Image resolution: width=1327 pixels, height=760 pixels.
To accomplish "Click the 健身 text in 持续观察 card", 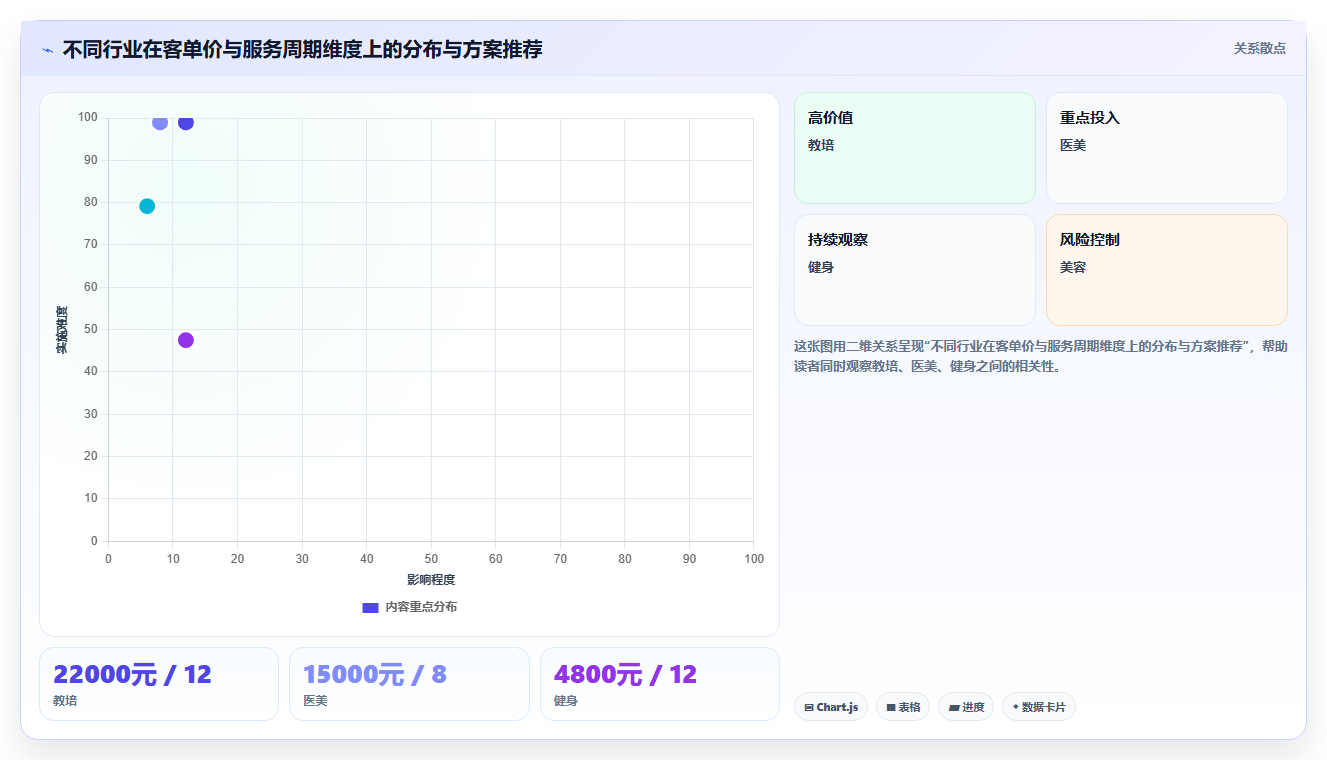I will click(821, 267).
